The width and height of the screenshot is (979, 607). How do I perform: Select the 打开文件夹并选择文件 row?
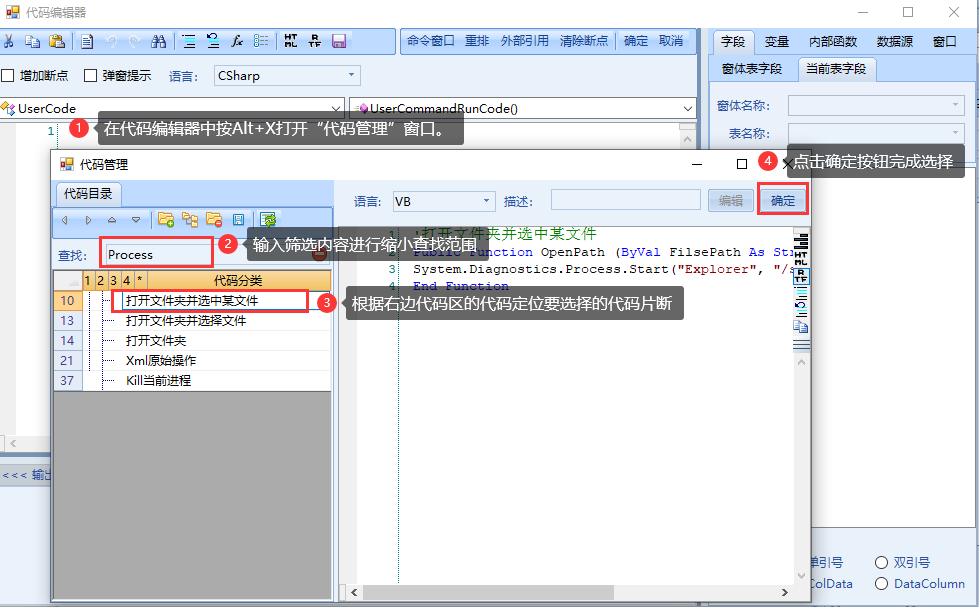[193, 320]
